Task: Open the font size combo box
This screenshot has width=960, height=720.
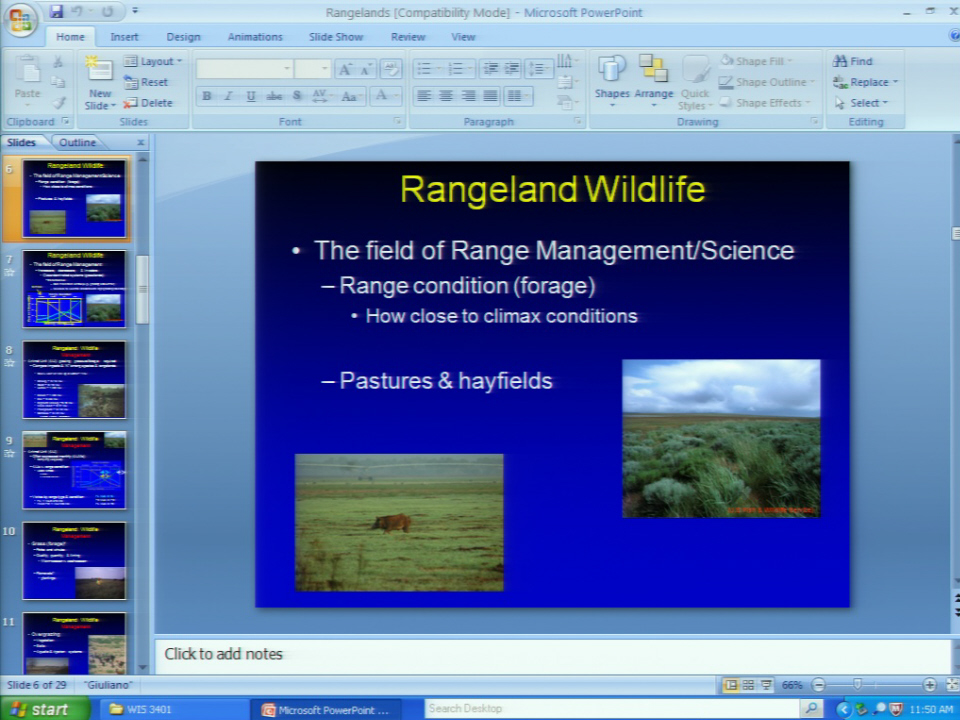Action: [x=312, y=69]
